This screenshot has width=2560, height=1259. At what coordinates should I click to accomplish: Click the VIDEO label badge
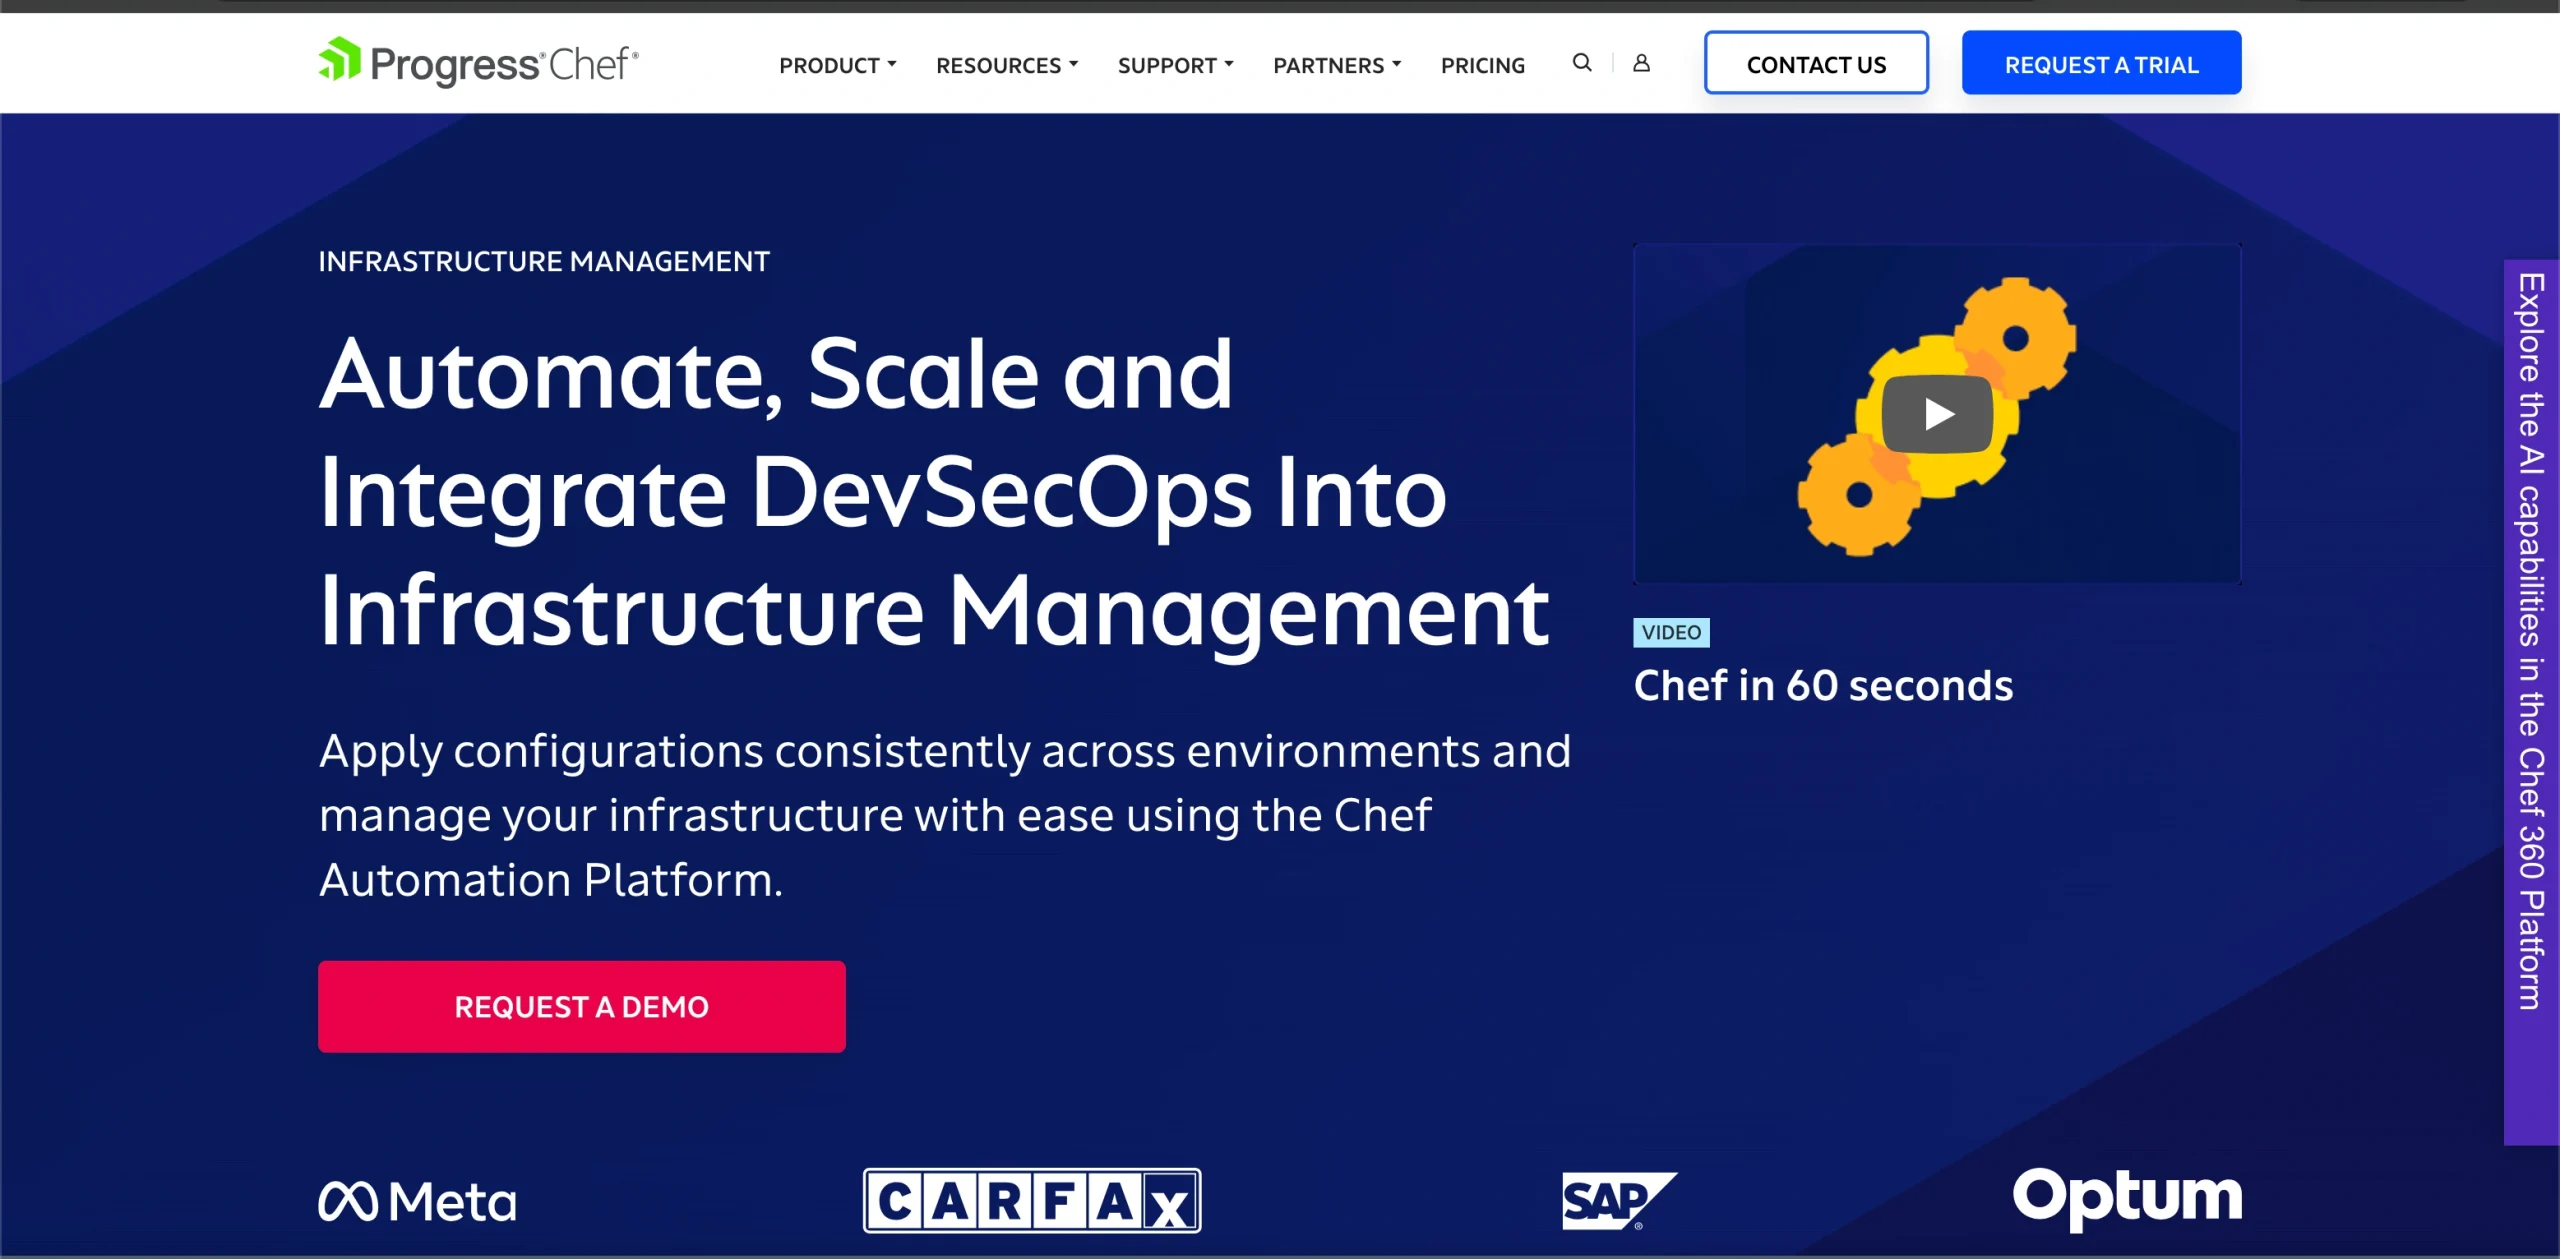(1671, 632)
